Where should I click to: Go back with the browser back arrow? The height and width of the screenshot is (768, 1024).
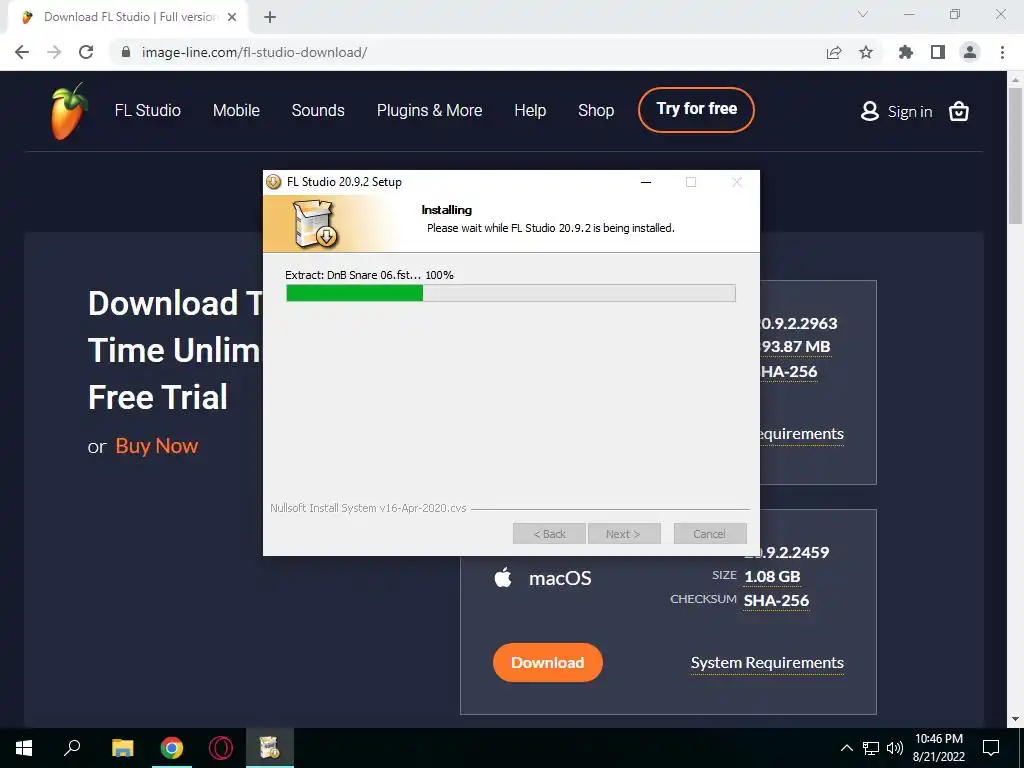pos(22,52)
